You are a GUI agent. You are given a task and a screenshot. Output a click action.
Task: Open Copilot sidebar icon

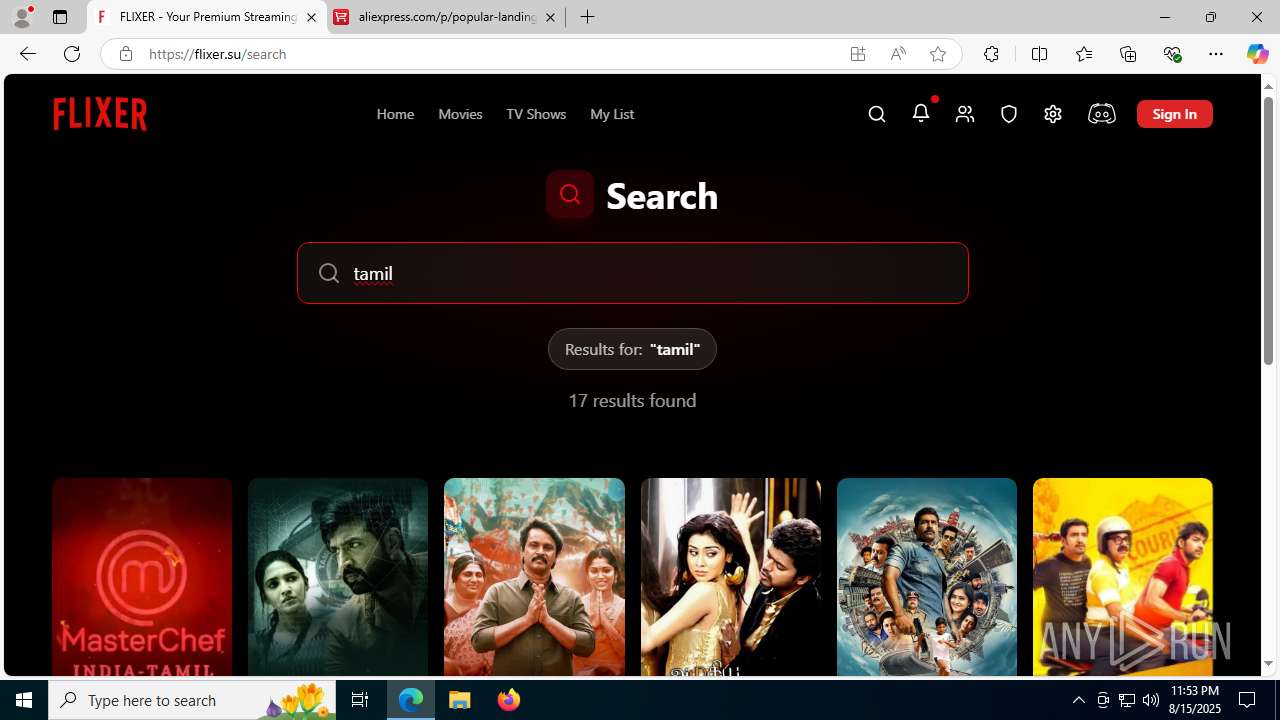(1257, 54)
